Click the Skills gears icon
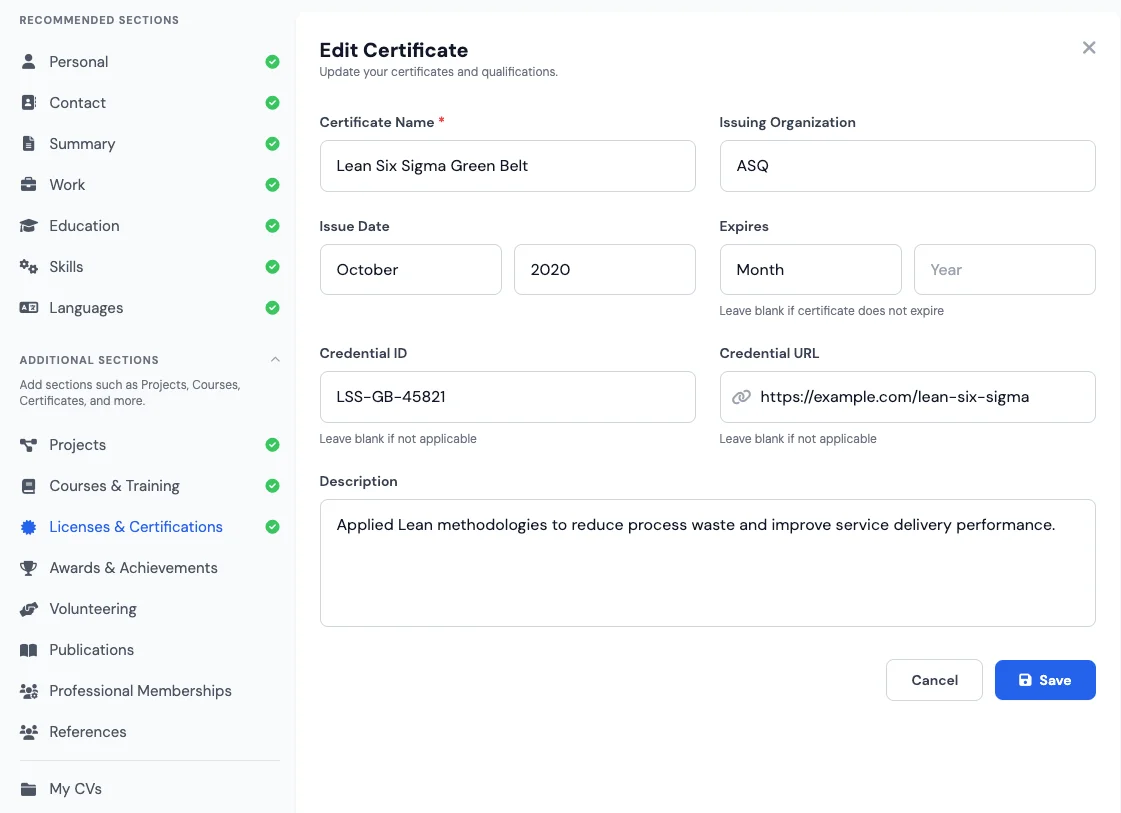The width and height of the screenshot is (1121, 813). (x=29, y=267)
